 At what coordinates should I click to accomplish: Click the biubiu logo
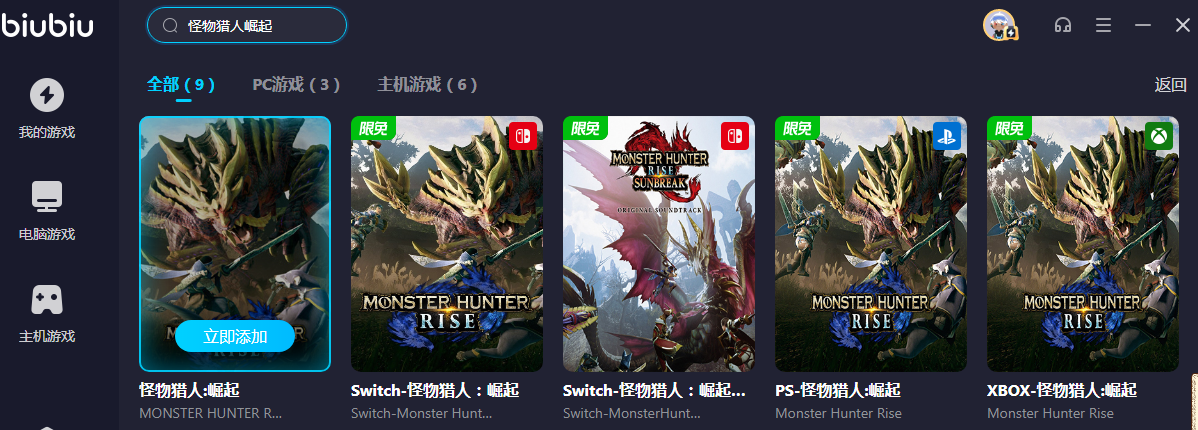47,25
